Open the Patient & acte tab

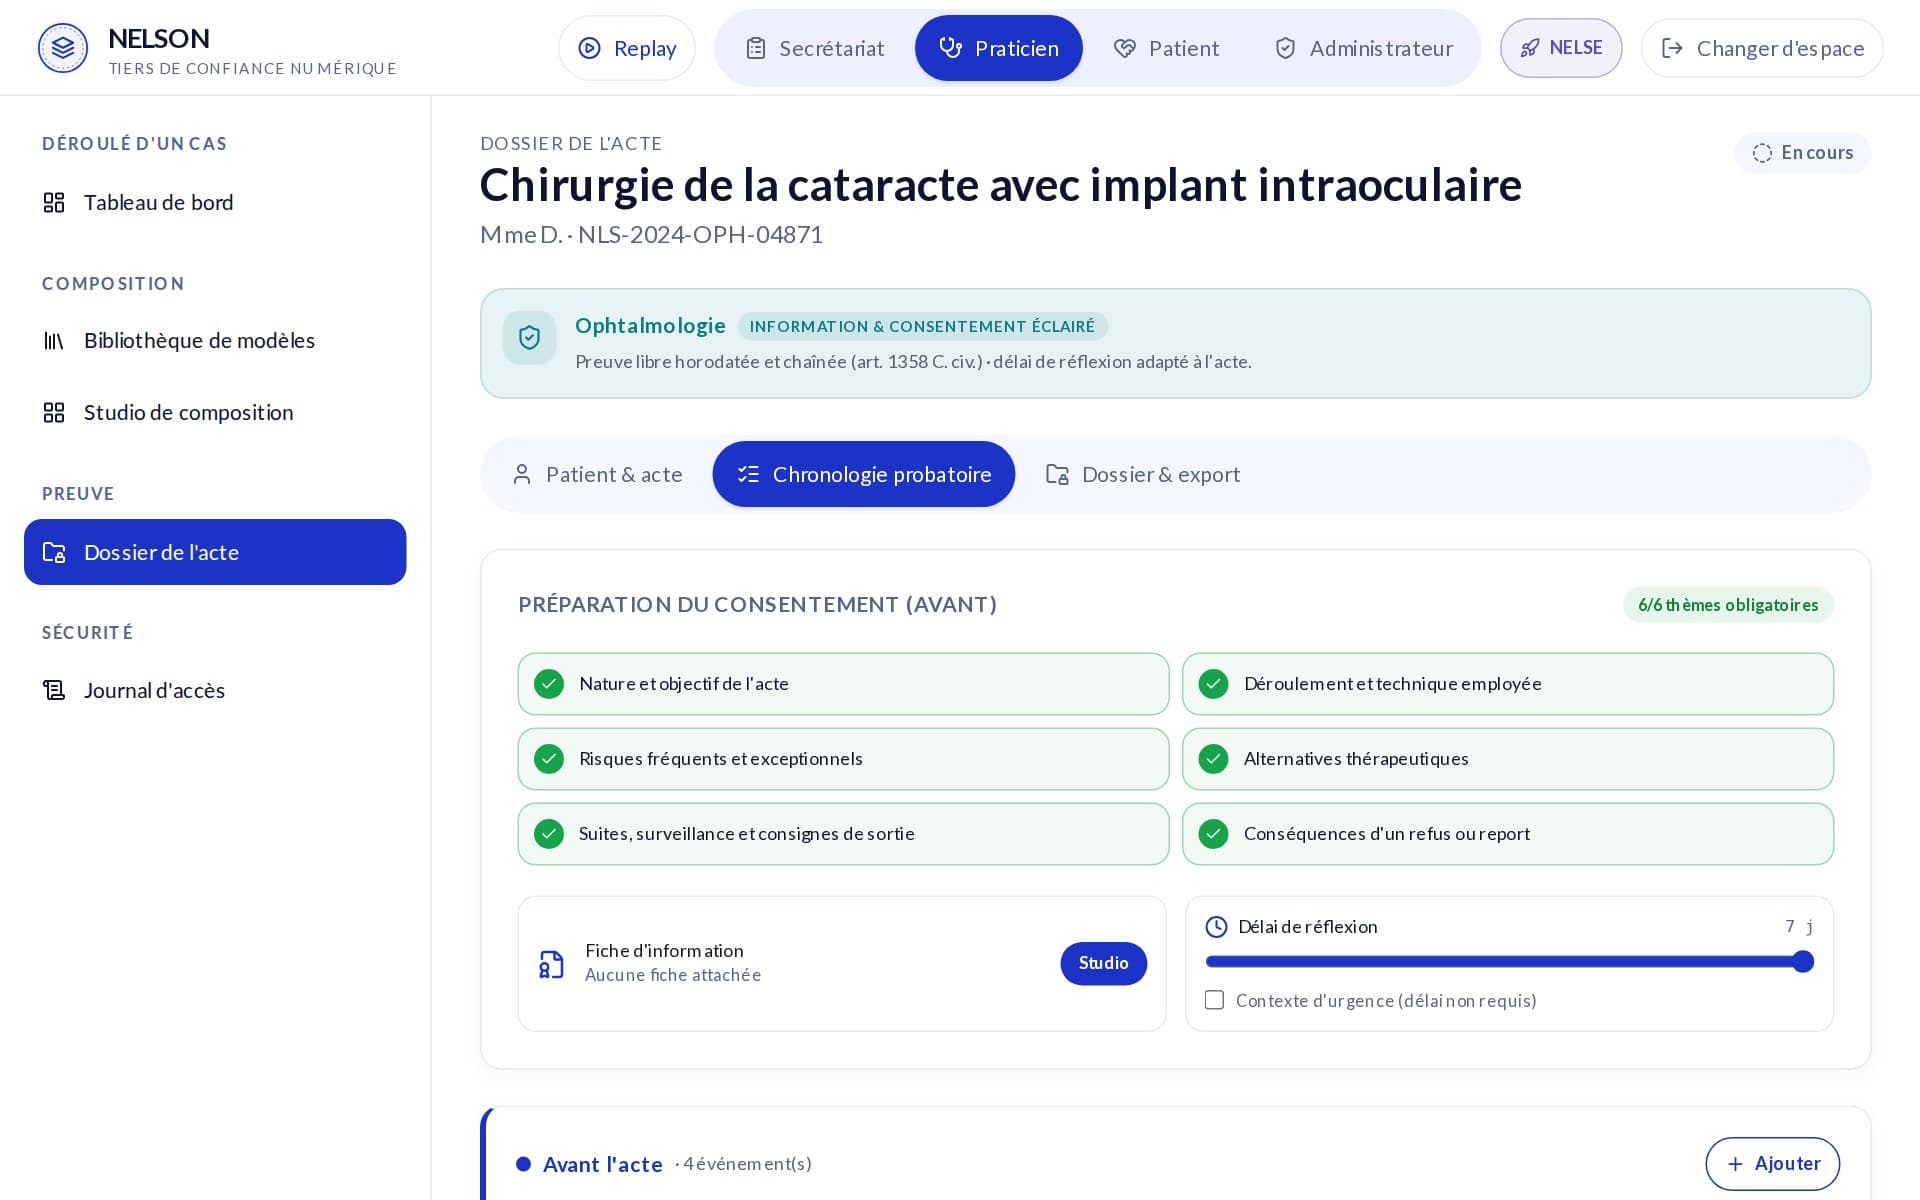597,474
